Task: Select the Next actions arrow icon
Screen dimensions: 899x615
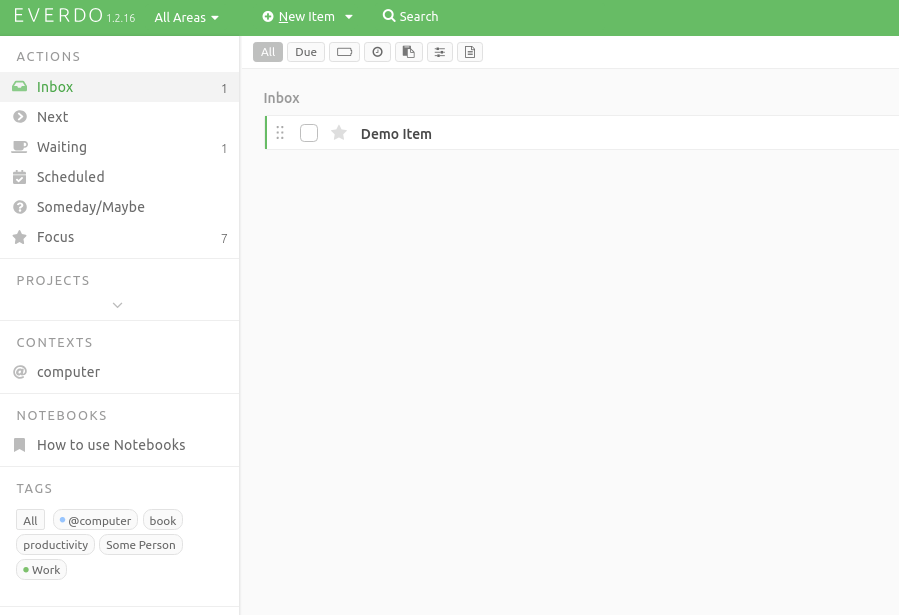Action: 19,117
